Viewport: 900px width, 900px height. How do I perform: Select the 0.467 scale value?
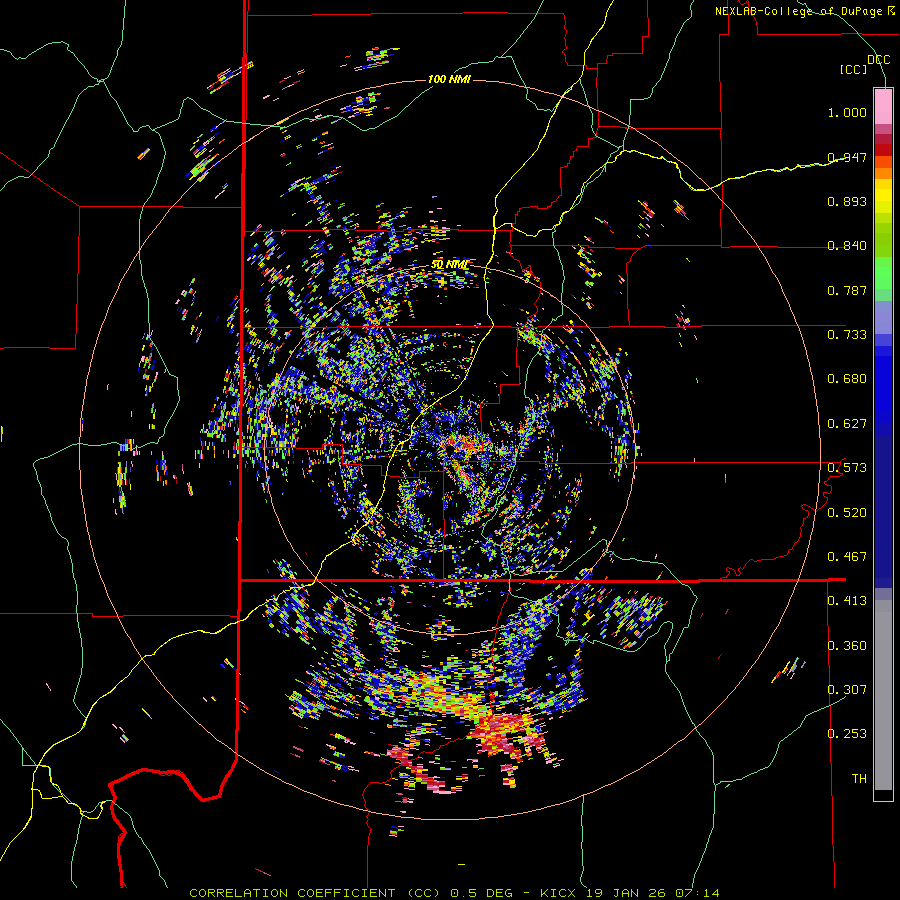pyautogui.click(x=847, y=557)
